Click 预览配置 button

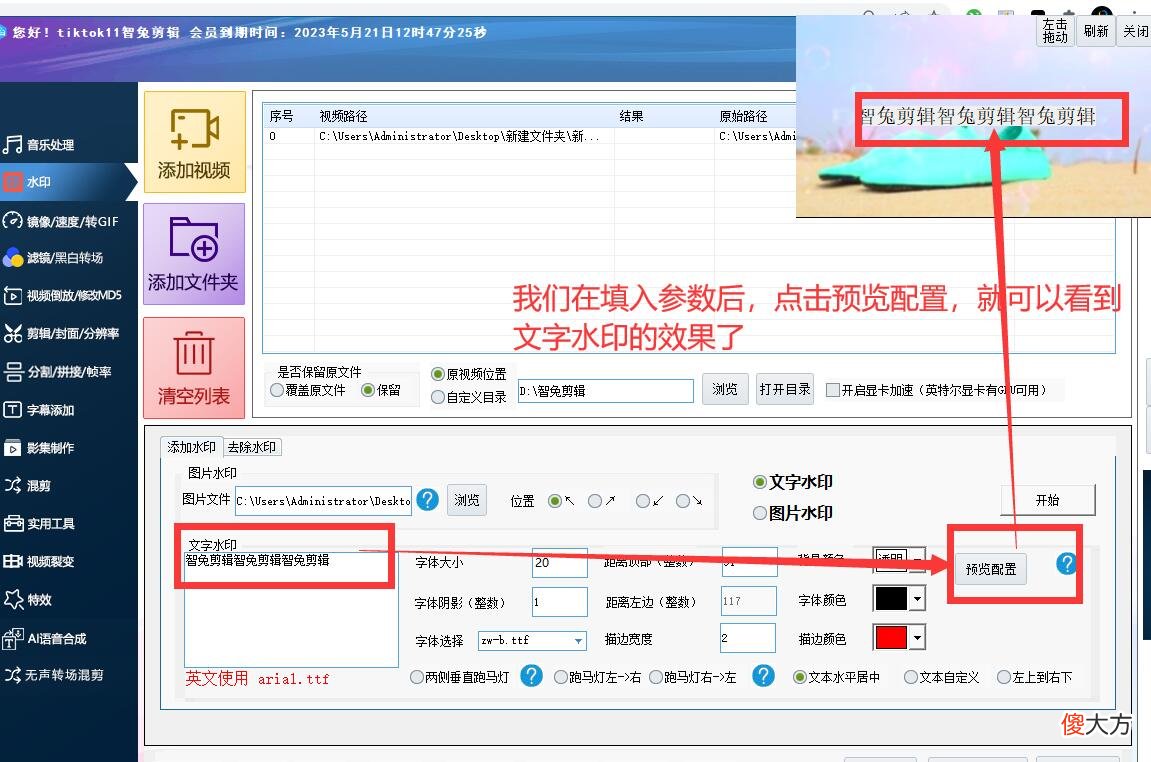tap(991, 569)
